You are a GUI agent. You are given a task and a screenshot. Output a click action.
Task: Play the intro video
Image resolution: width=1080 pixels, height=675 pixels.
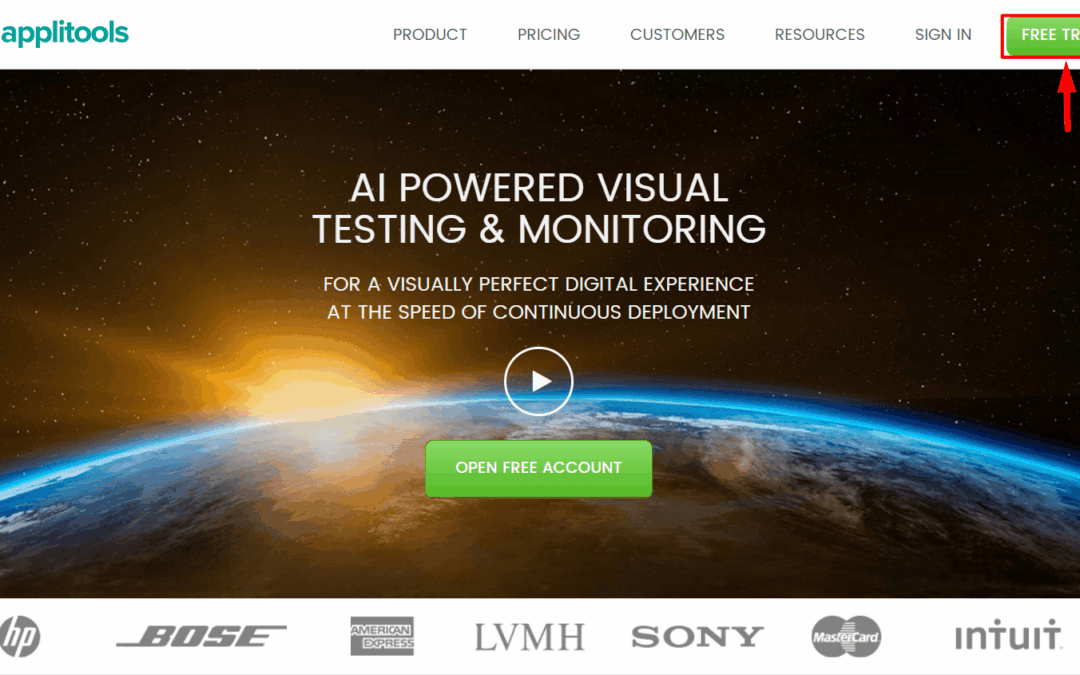(539, 381)
